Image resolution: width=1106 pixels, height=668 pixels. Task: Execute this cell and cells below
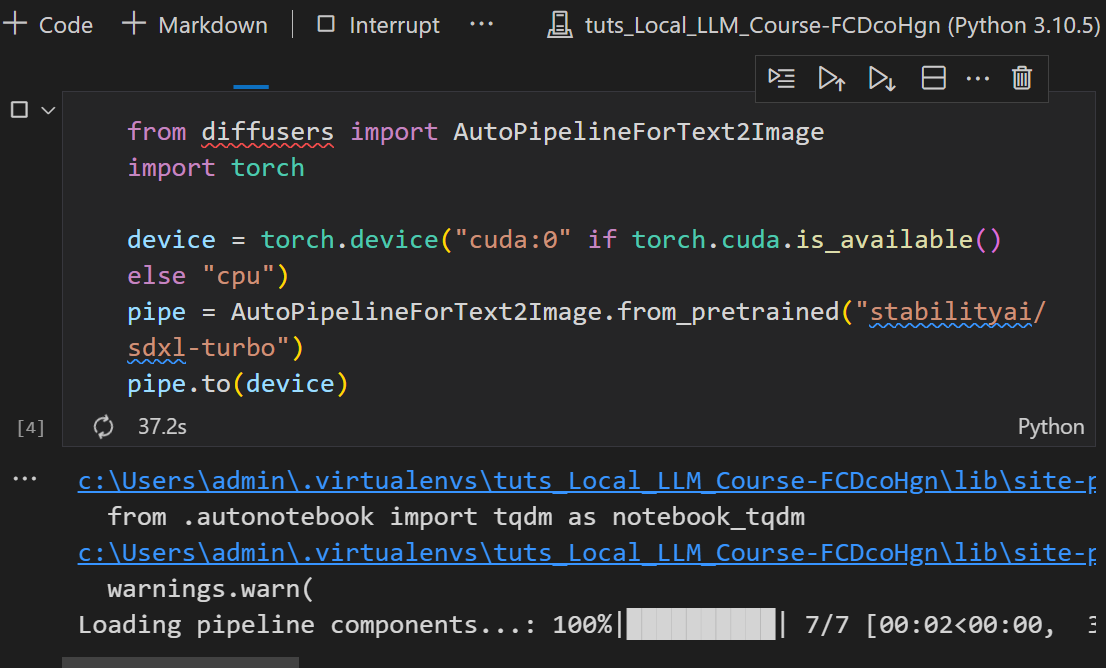tap(882, 78)
